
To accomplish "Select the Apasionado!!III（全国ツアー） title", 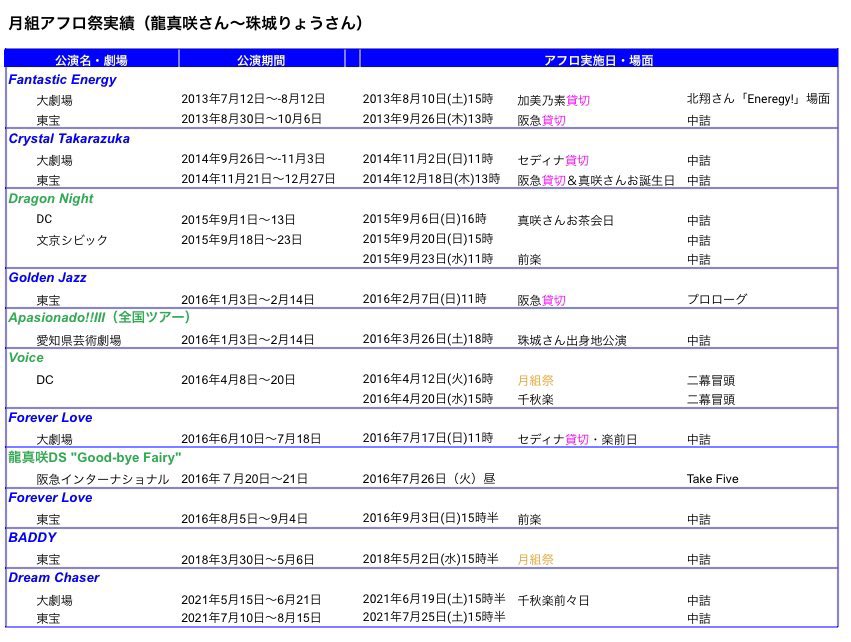I will click(x=99, y=317).
